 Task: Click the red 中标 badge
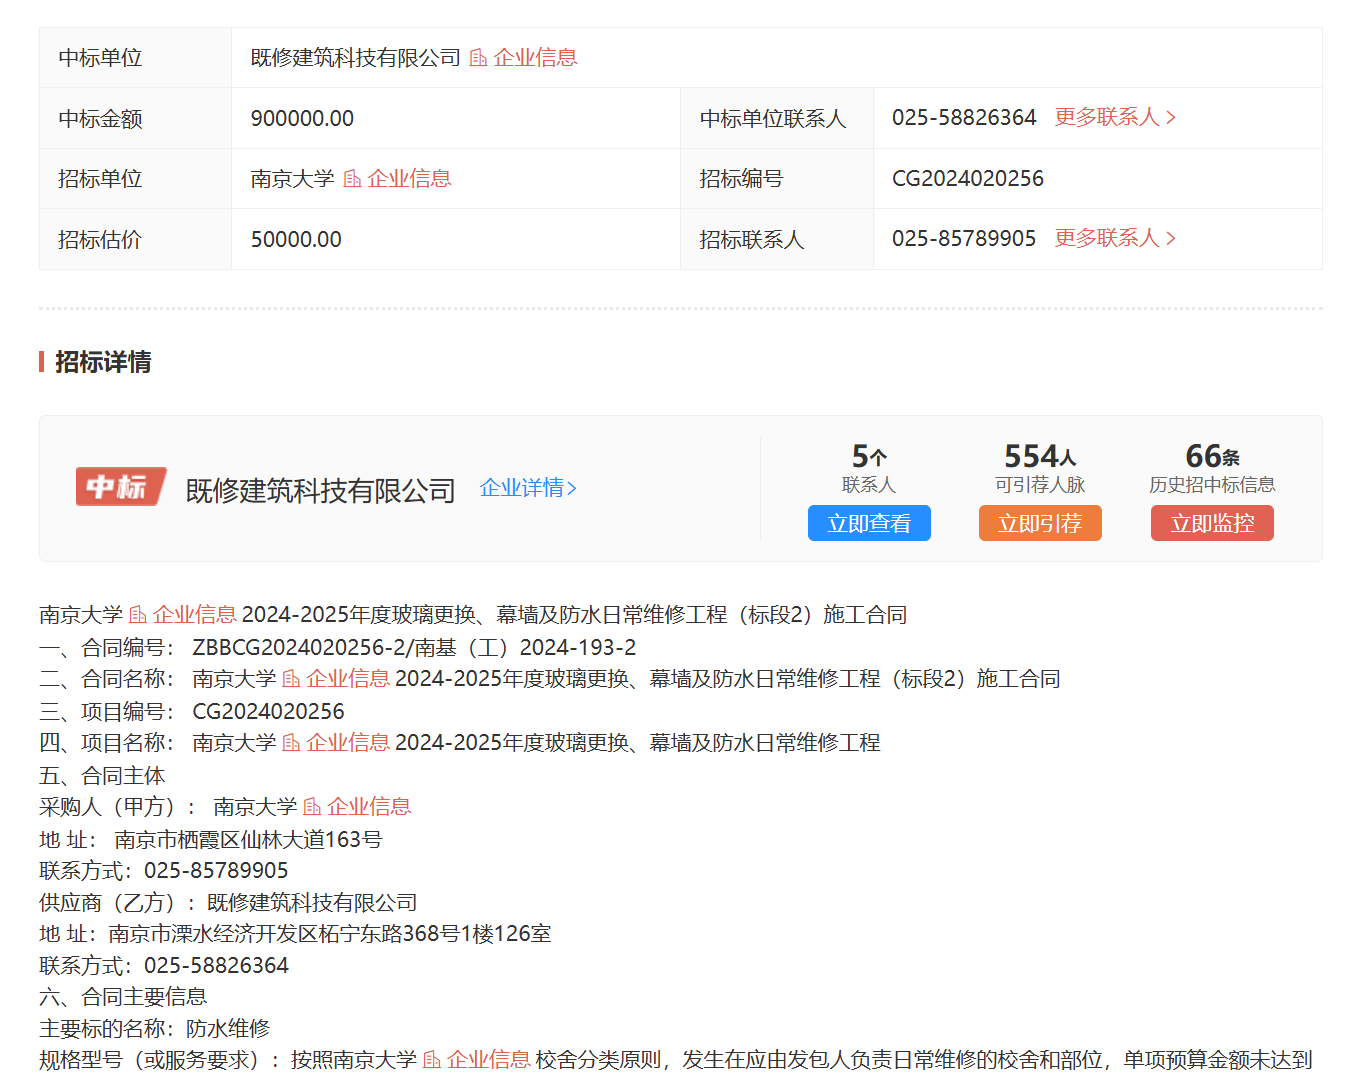click(x=121, y=487)
